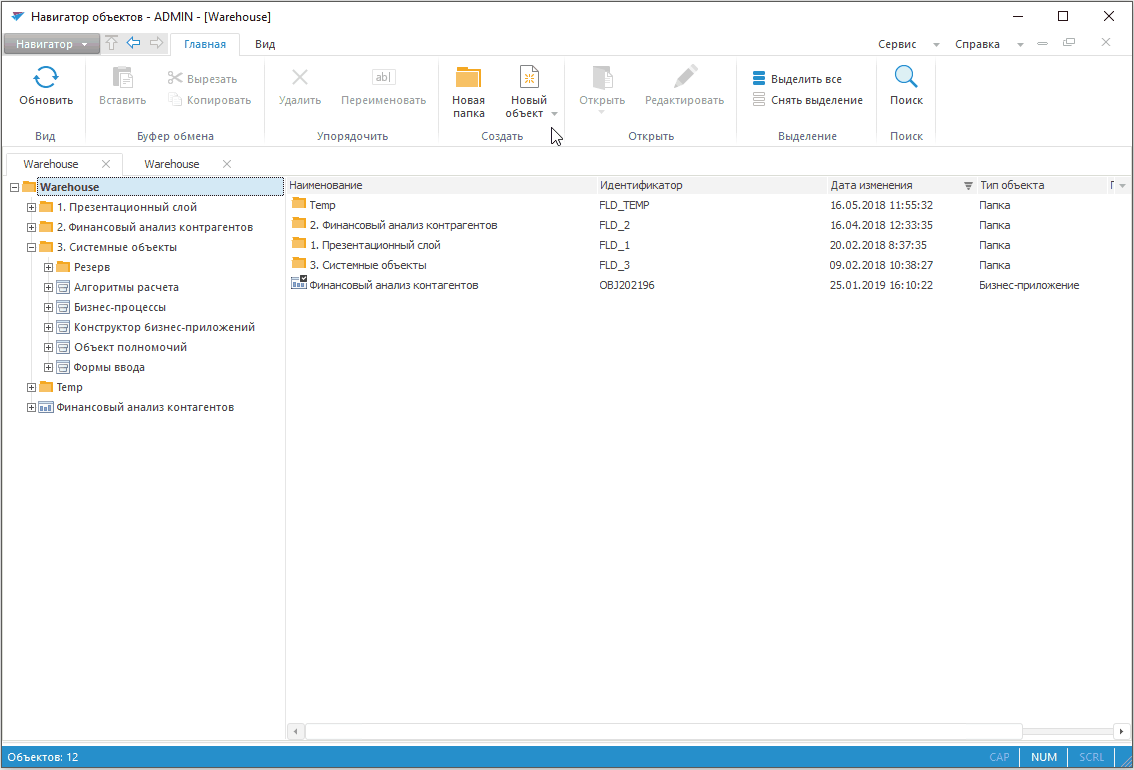
Task: Click Дата изменения column filter icon
Action: [968, 186]
